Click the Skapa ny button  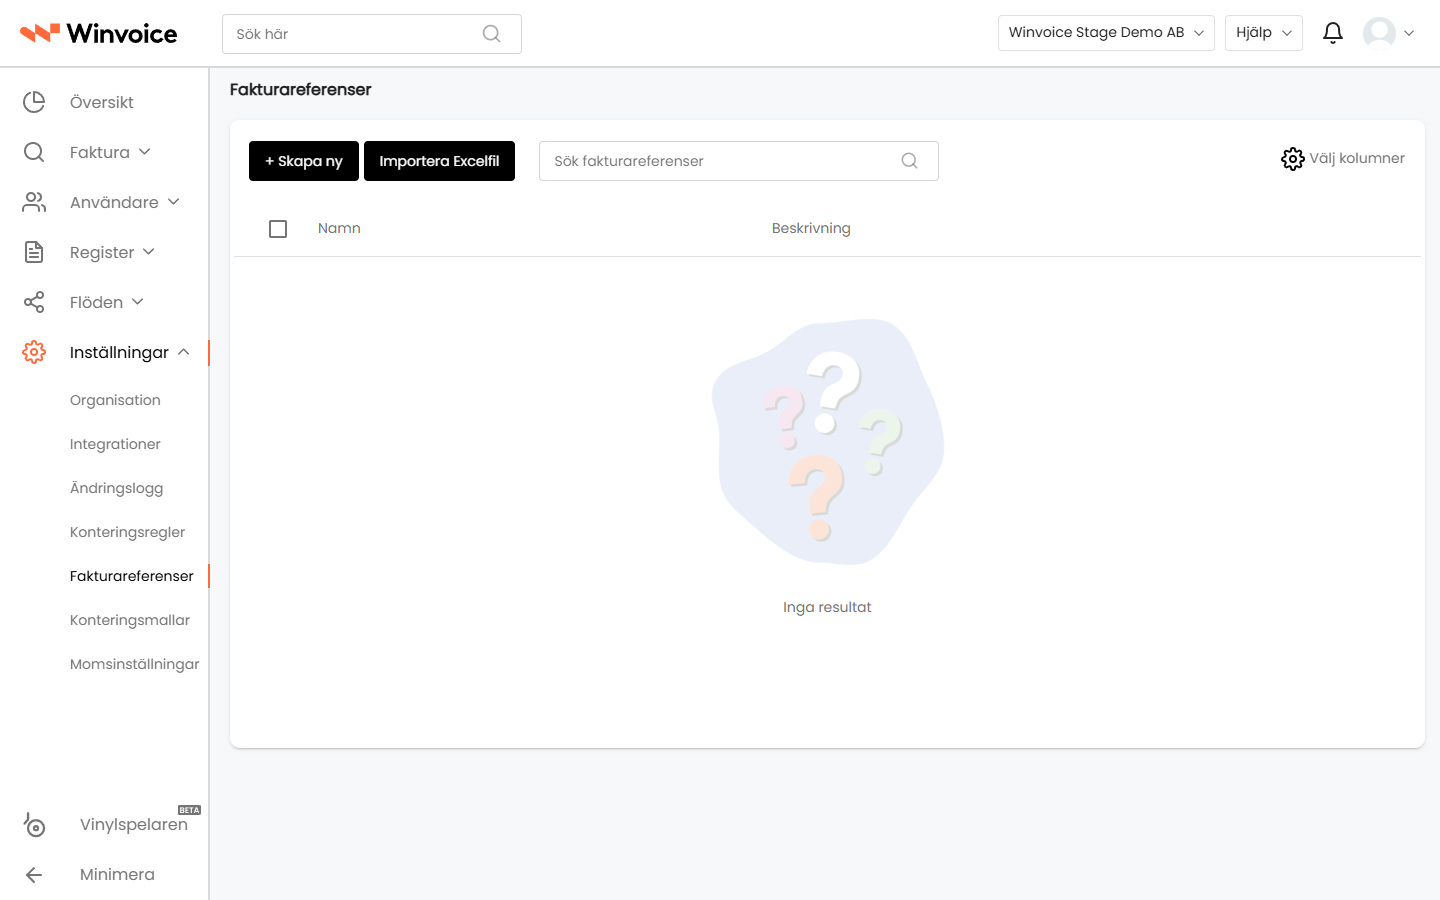coord(304,161)
